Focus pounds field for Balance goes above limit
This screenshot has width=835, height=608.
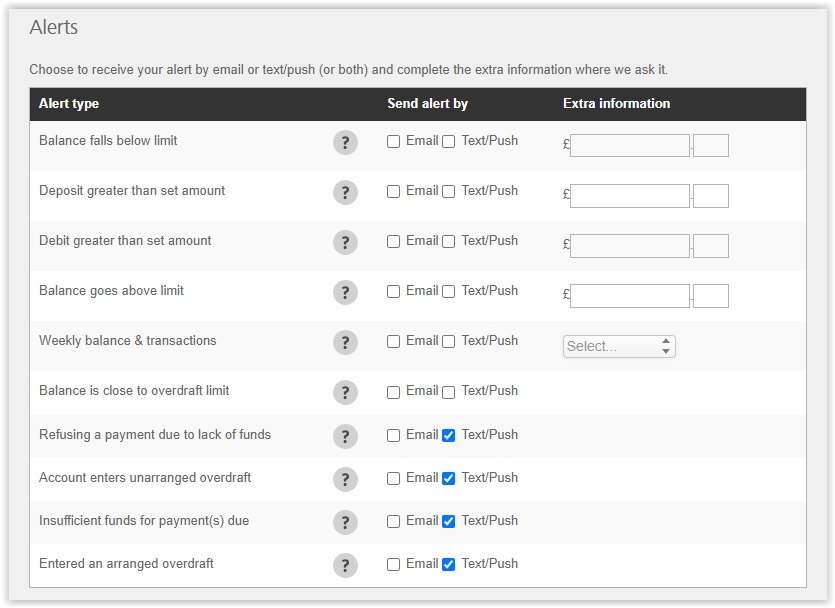pos(630,296)
